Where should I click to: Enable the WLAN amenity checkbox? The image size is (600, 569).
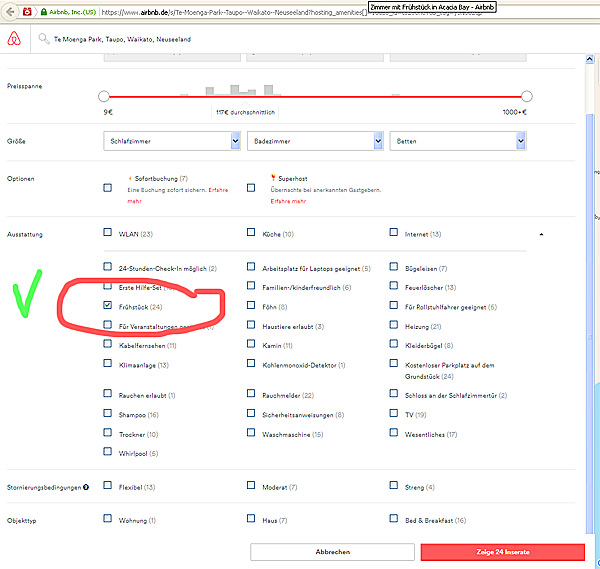tap(108, 233)
